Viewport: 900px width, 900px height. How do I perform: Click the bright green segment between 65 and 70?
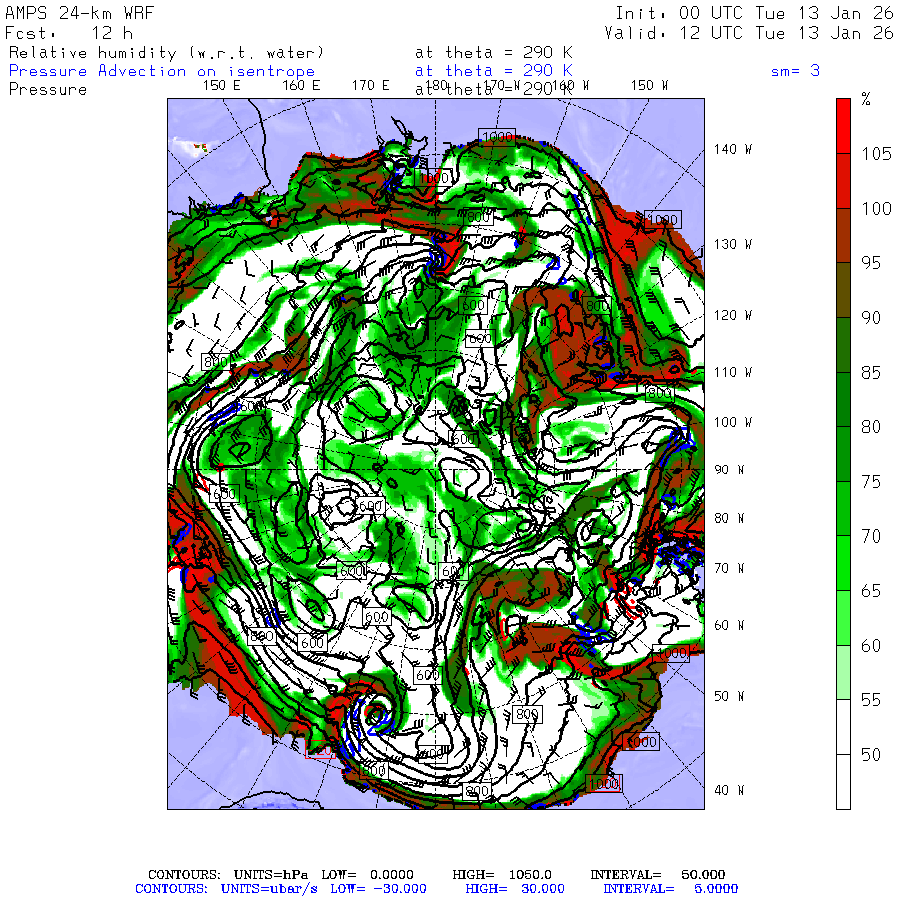click(x=843, y=563)
